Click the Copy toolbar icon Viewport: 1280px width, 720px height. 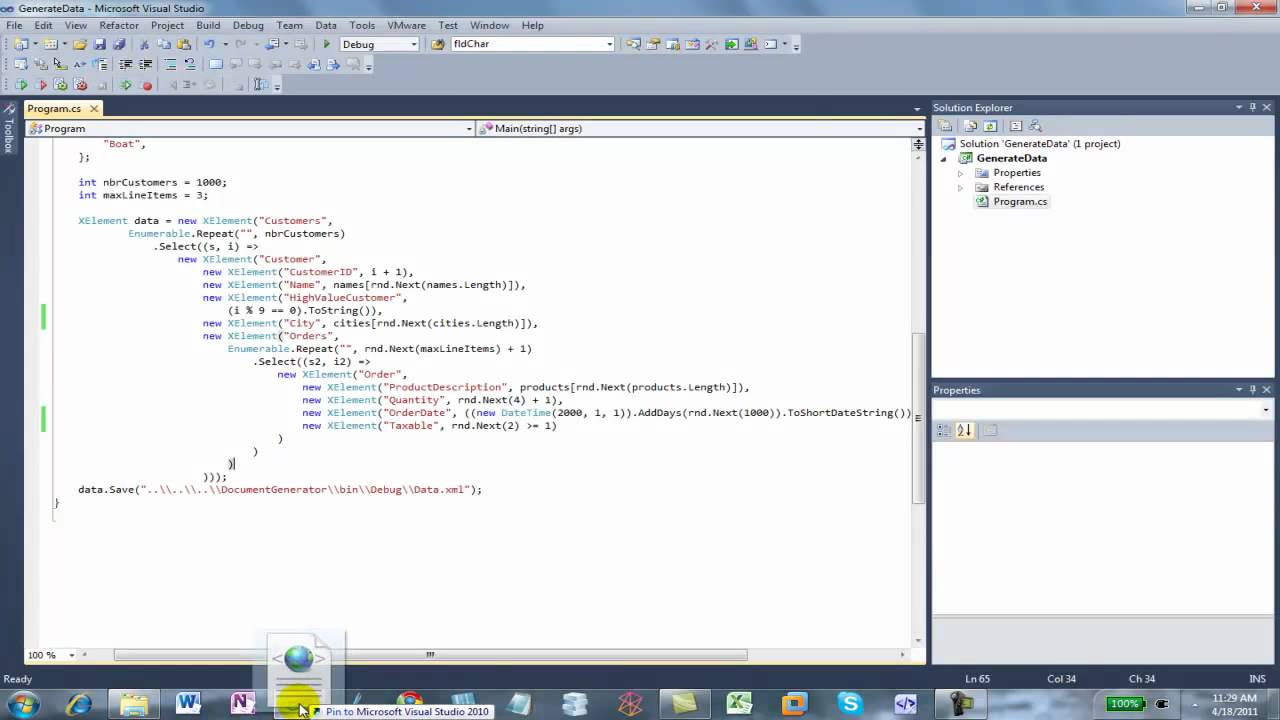(164, 44)
